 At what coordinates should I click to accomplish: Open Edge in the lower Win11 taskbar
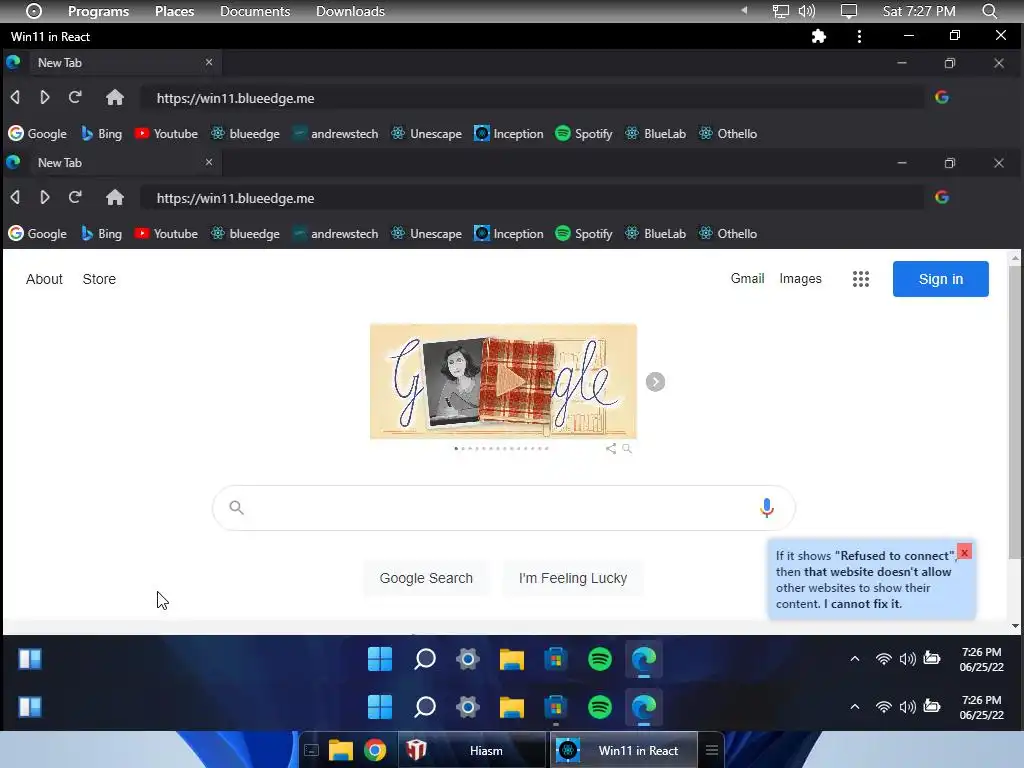point(644,707)
